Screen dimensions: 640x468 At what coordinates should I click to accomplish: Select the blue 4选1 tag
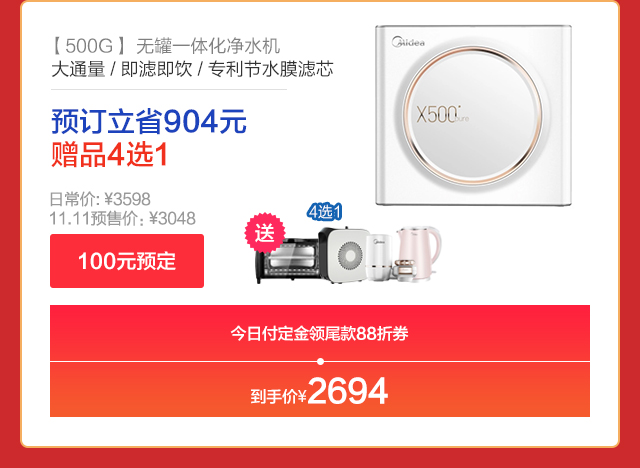pyautogui.click(x=324, y=212)
